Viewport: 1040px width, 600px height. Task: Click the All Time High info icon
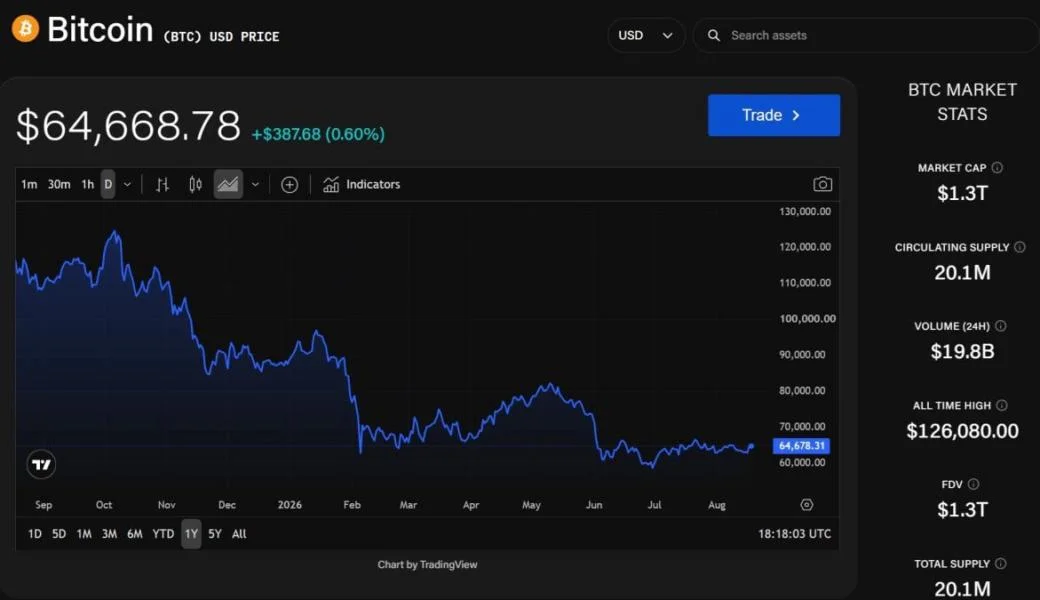[x=1002, y=405]
